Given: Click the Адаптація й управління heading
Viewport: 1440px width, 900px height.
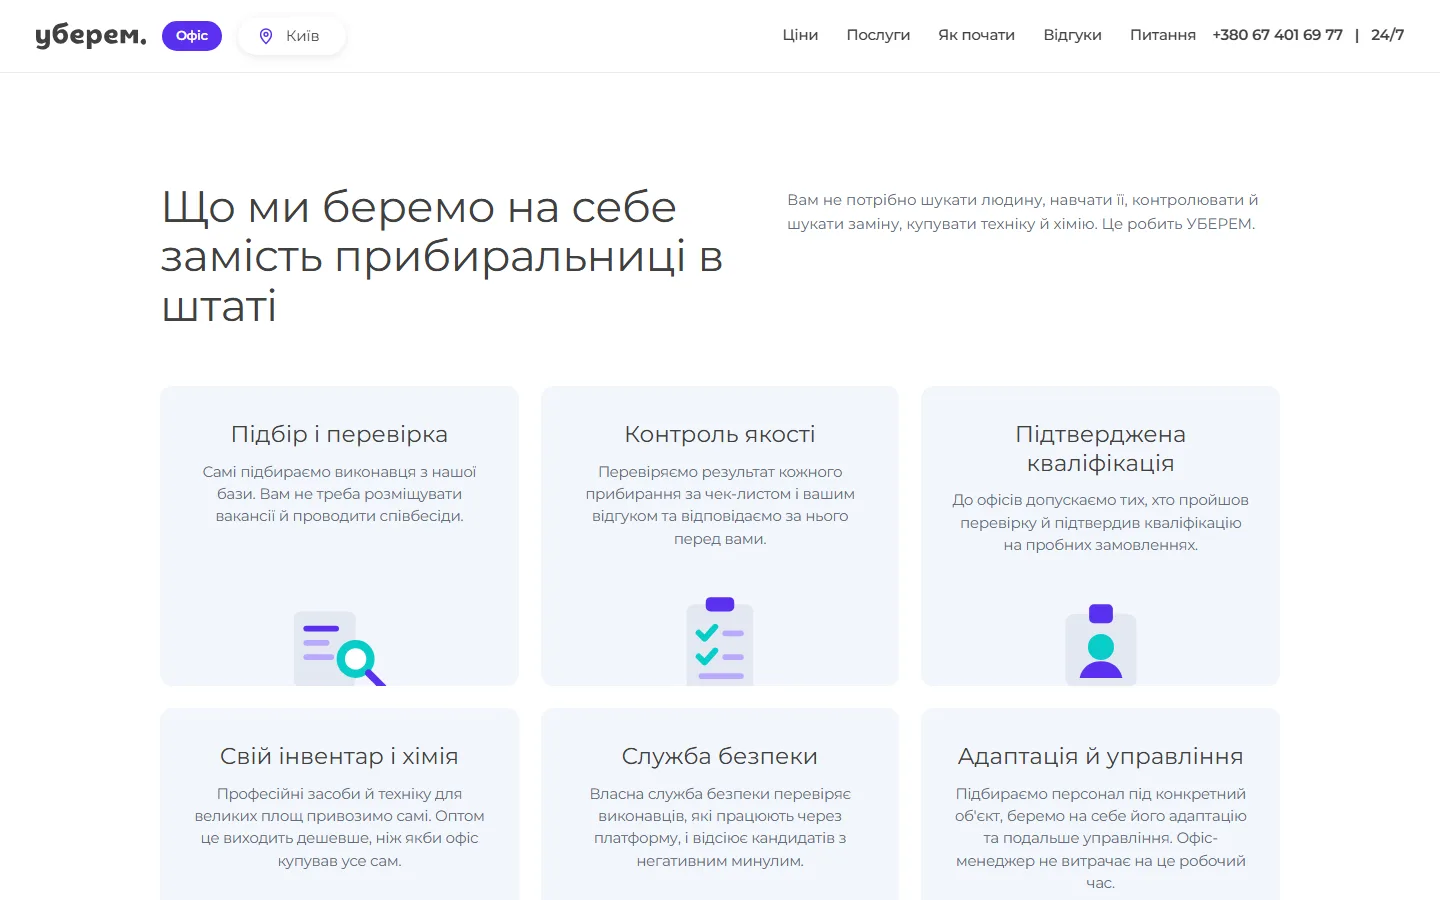Looking at the screenshot, I should pyautogui.click(x=1101, y=756).
